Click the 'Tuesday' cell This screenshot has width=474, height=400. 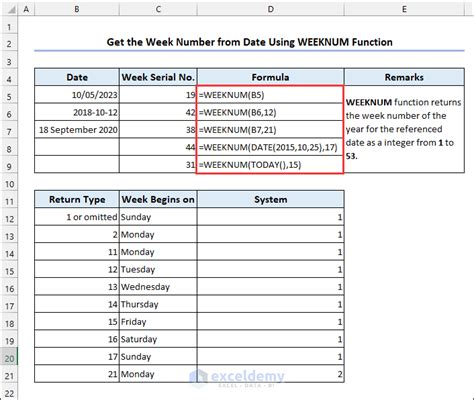[x=158, y=269]
